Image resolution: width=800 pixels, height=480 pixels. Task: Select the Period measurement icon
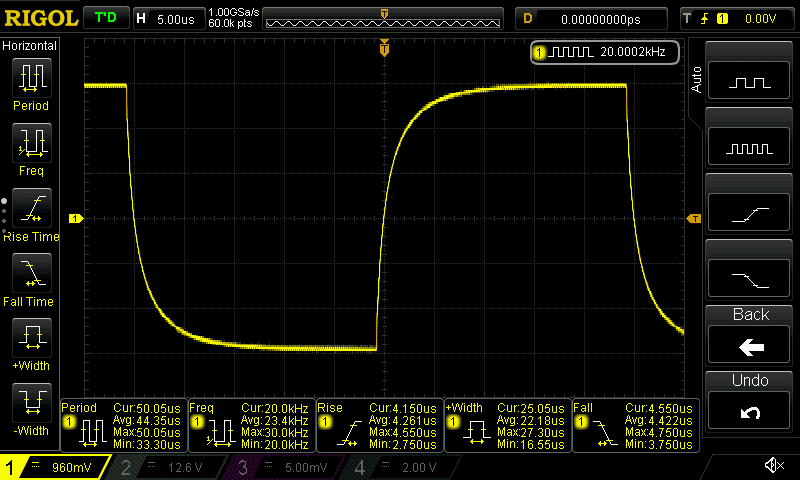(32, 78)
